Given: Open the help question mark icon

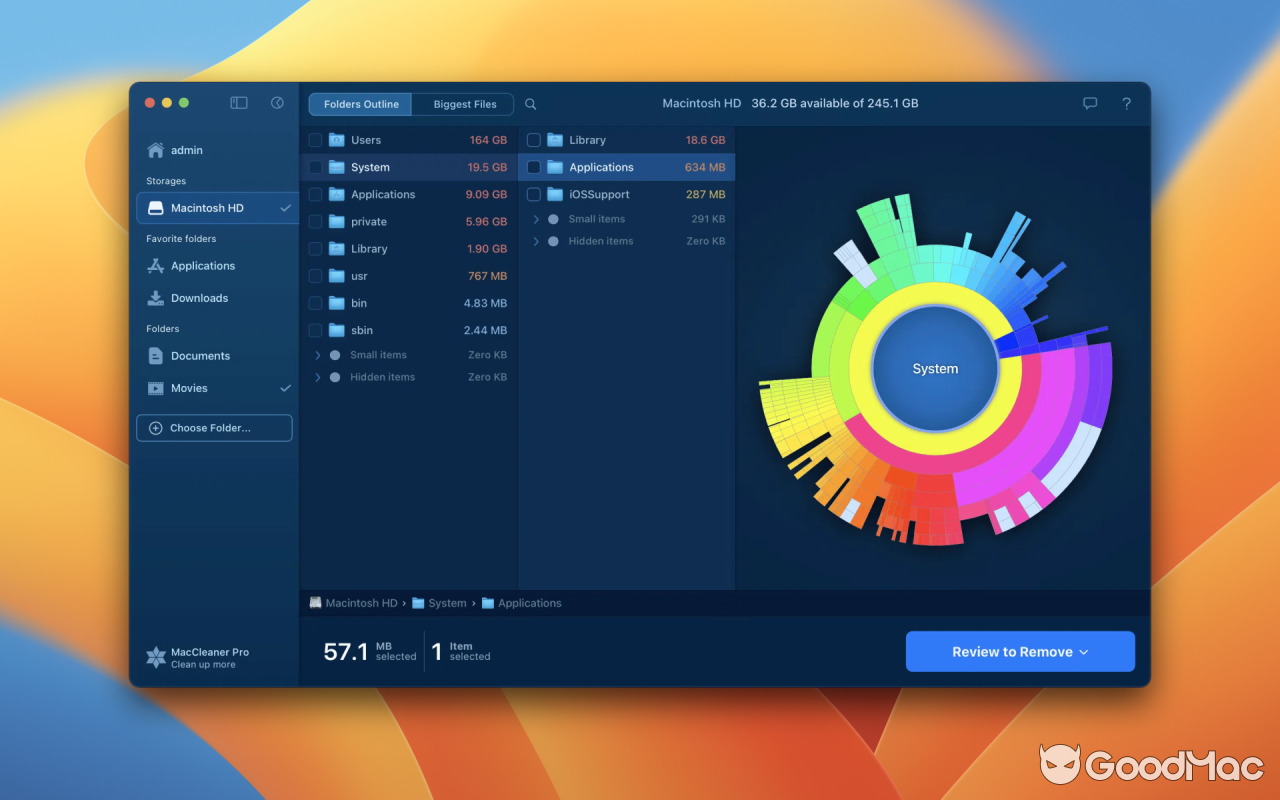Looking at the screenshot, I should pos(1126,103).
